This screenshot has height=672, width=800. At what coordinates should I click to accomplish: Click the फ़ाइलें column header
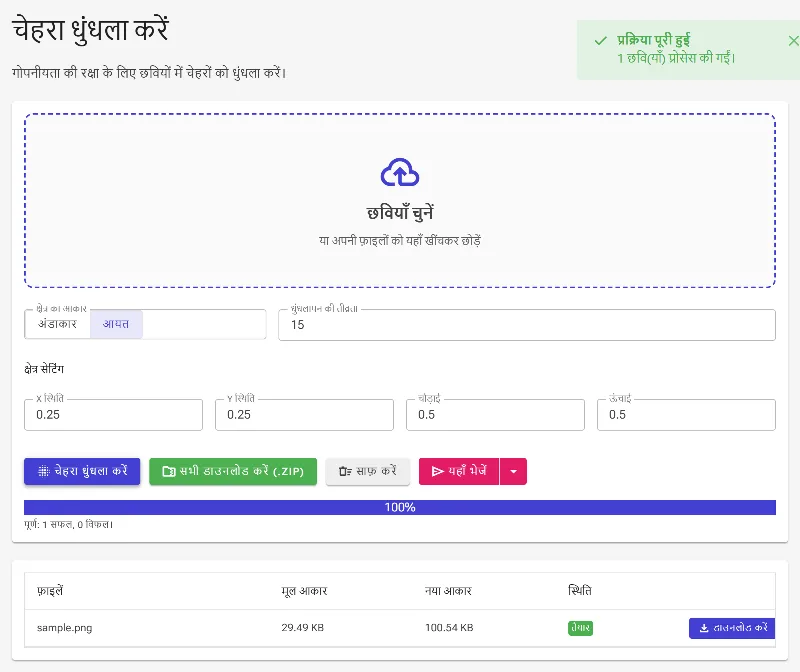coord(50,591)
